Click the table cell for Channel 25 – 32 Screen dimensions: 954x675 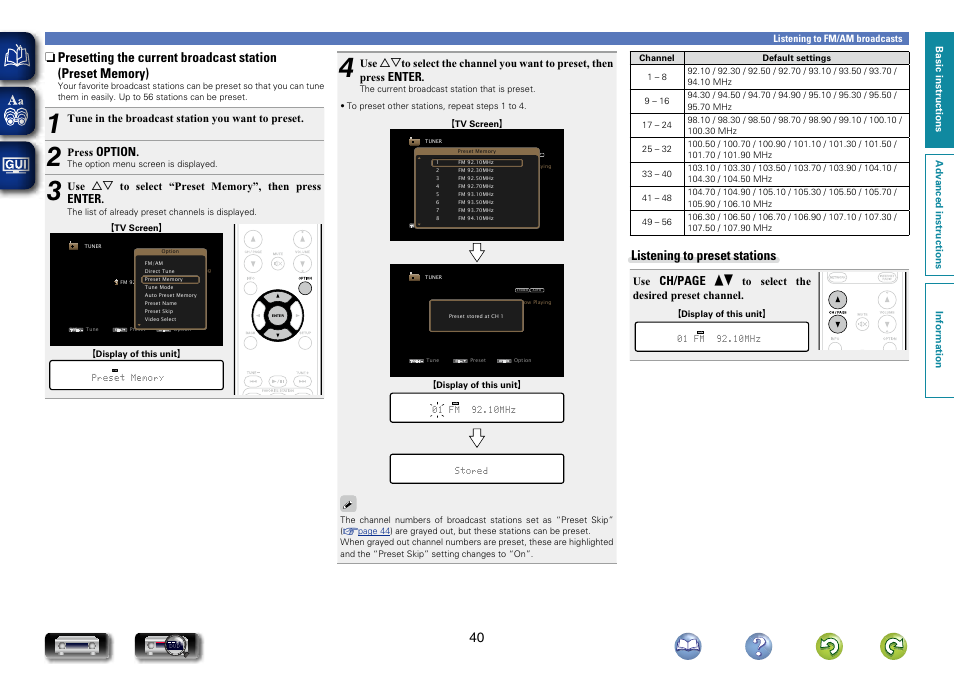click(657, 149)
